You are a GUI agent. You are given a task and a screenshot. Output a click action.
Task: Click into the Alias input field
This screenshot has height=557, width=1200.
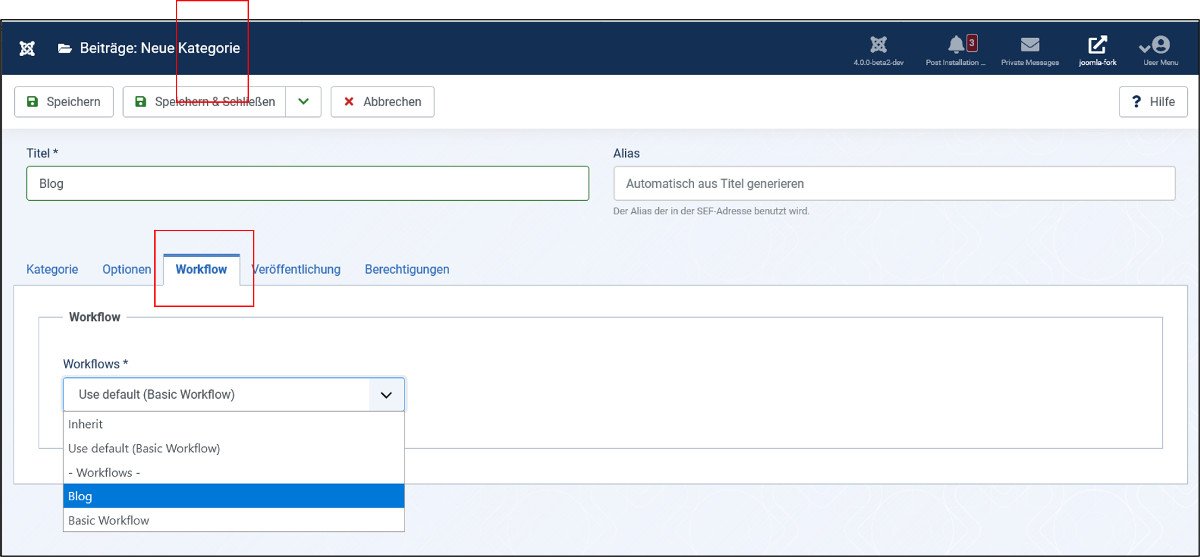(894, 183)
